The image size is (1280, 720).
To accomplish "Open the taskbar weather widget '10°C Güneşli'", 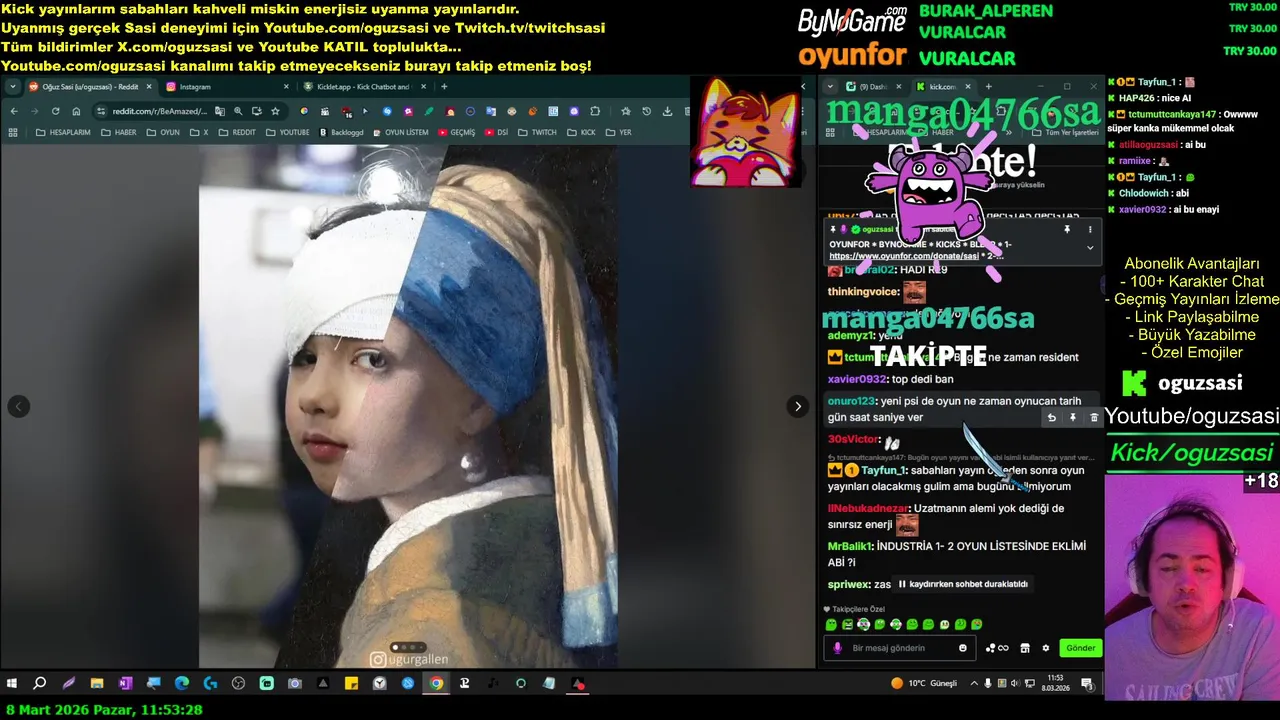I will [924, 684].
